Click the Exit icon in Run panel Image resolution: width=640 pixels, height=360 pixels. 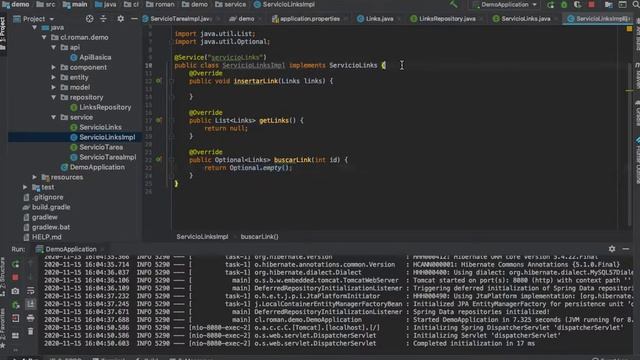point(16,318)
